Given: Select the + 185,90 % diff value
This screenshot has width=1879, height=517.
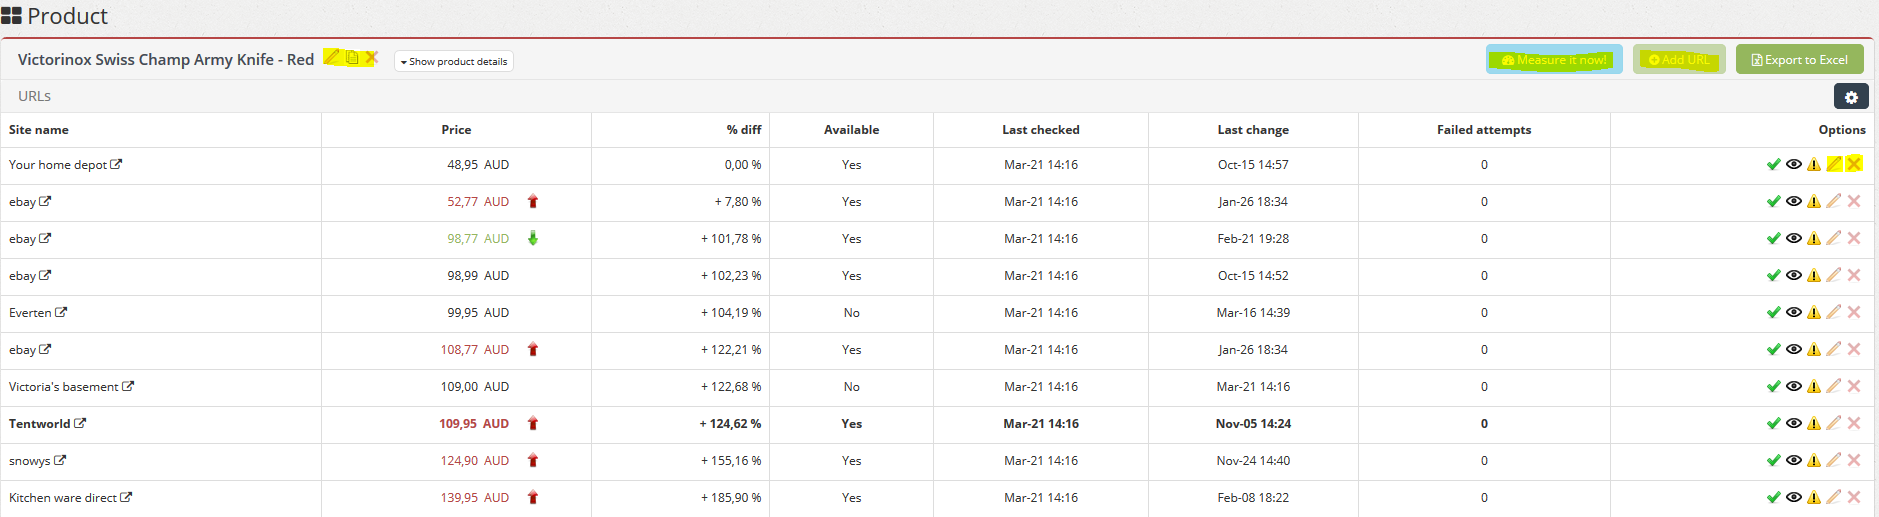Looking at the screenshot, I should pos(731,498).
